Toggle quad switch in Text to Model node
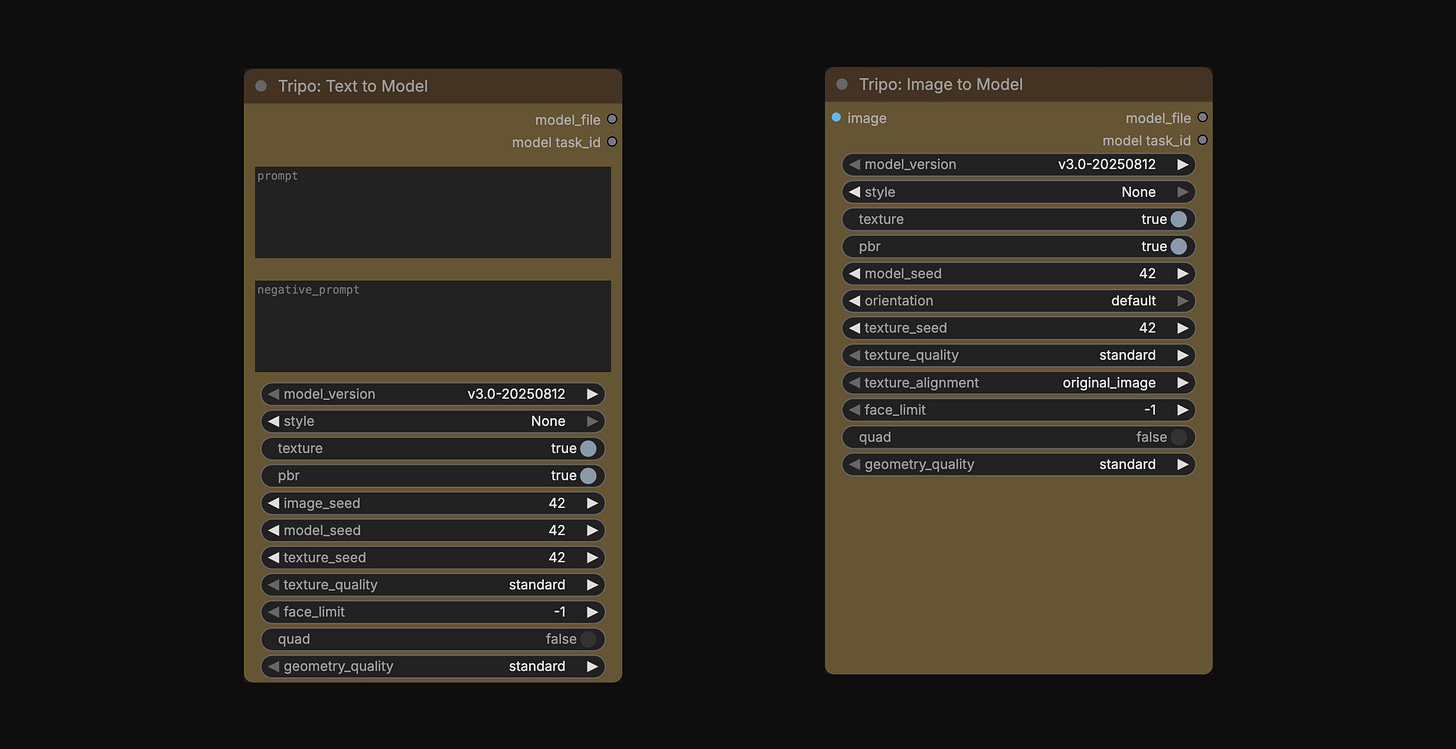The width and height of the screenshot is (1456, 749). [588, 639]
